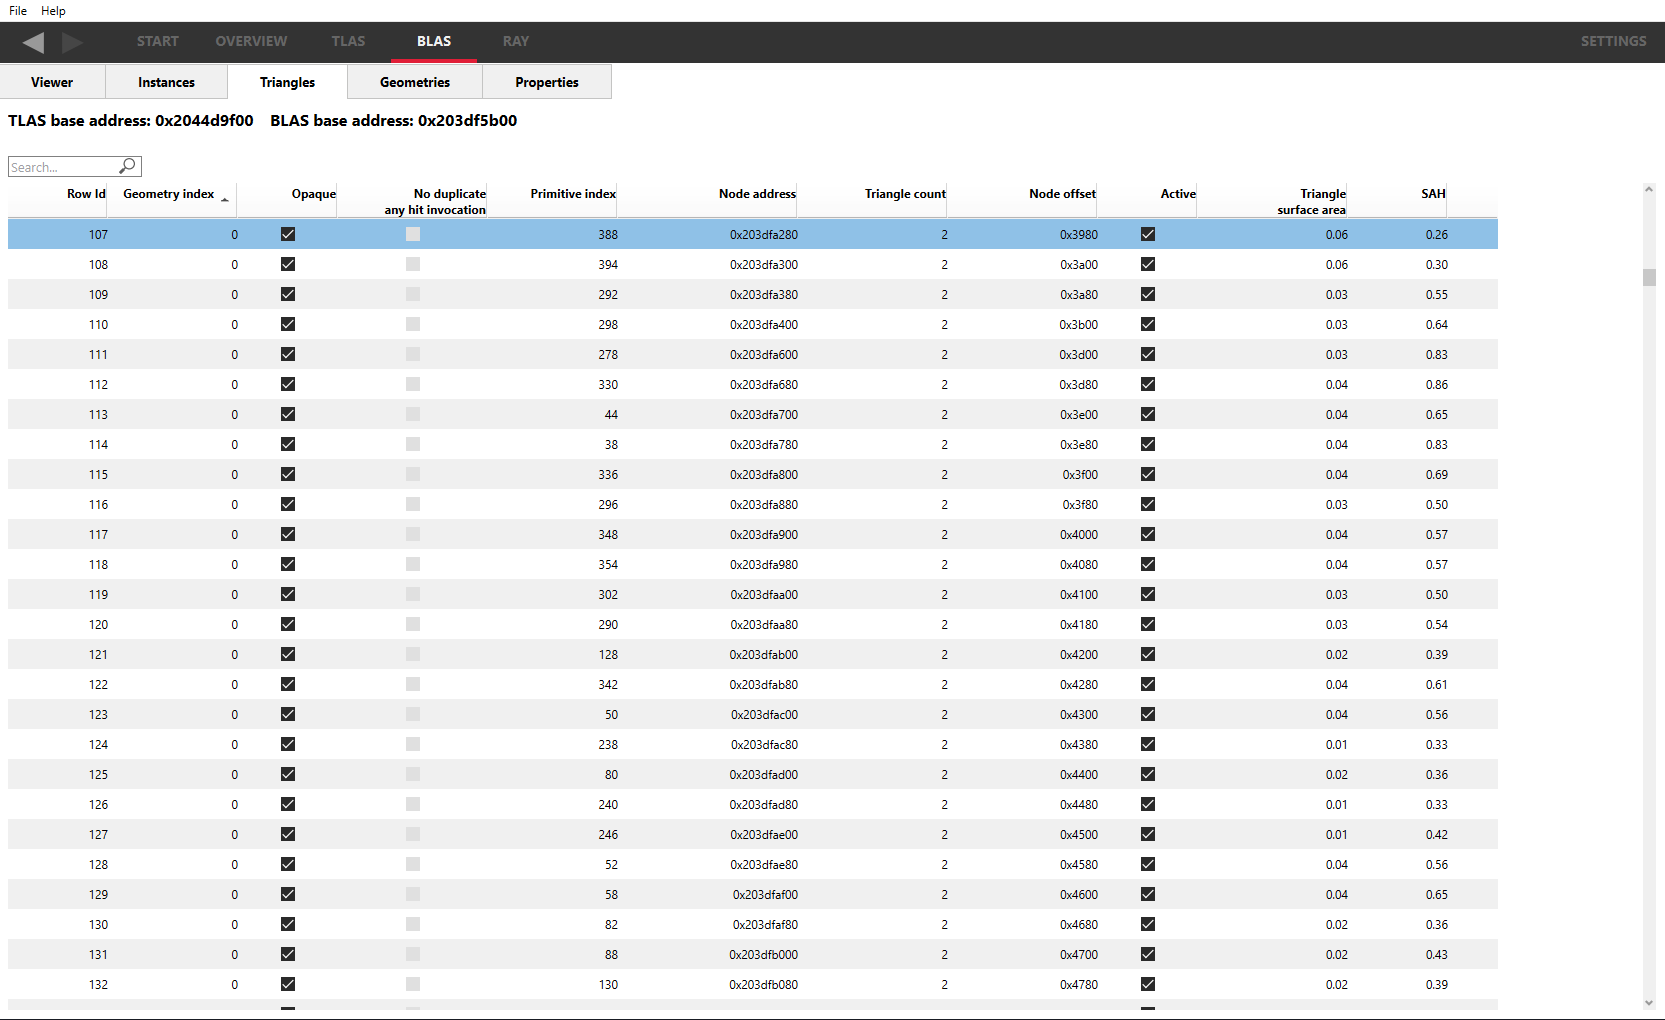
Task: Open SETTINGS in the top bar
Action: click(x=1613, y=41)
